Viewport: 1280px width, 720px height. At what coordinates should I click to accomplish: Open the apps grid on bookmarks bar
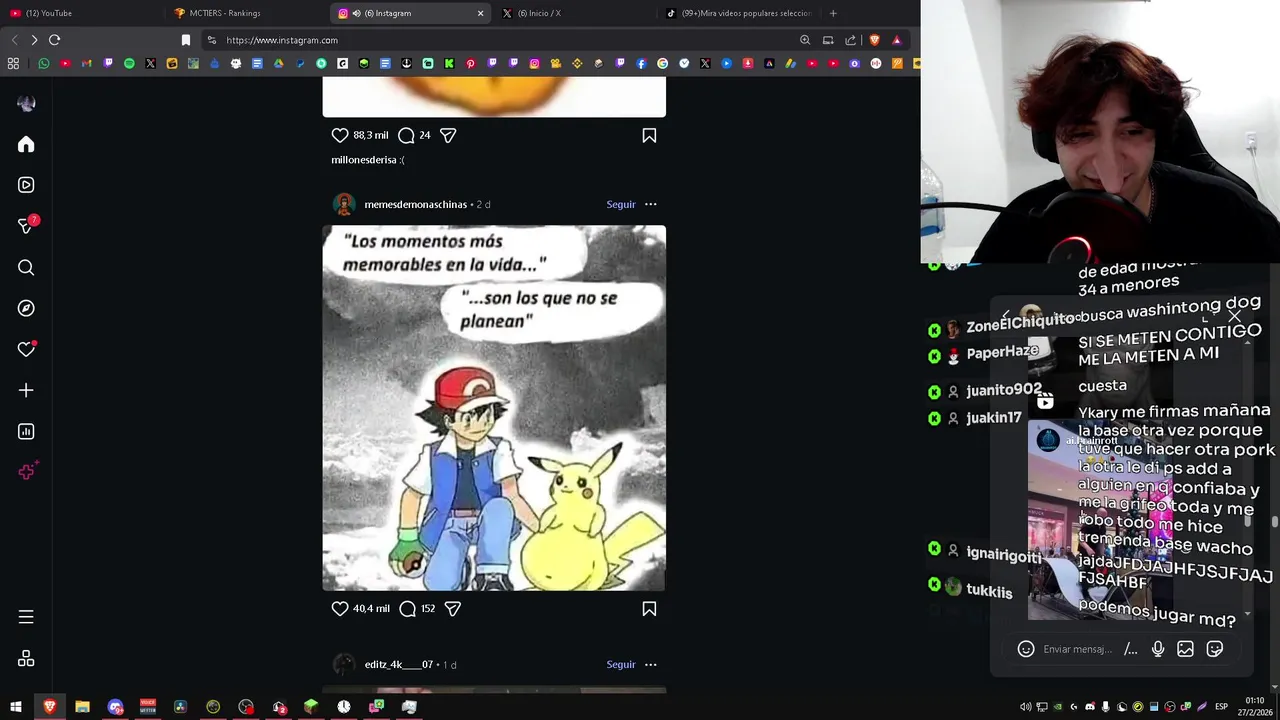(x=13, y=63)
